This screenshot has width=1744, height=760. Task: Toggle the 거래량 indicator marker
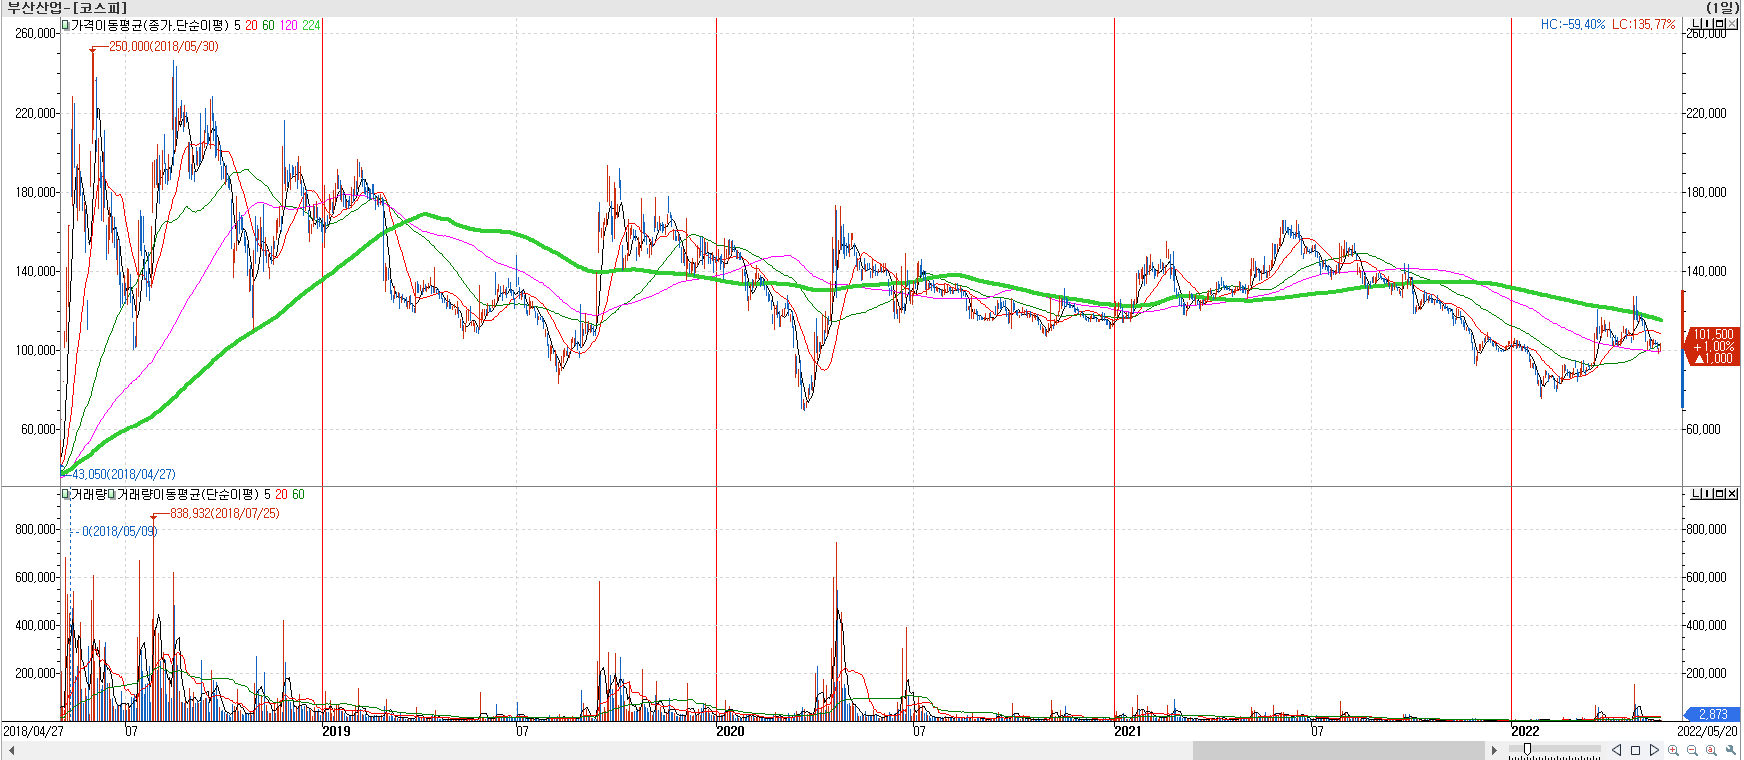[65, 494]
